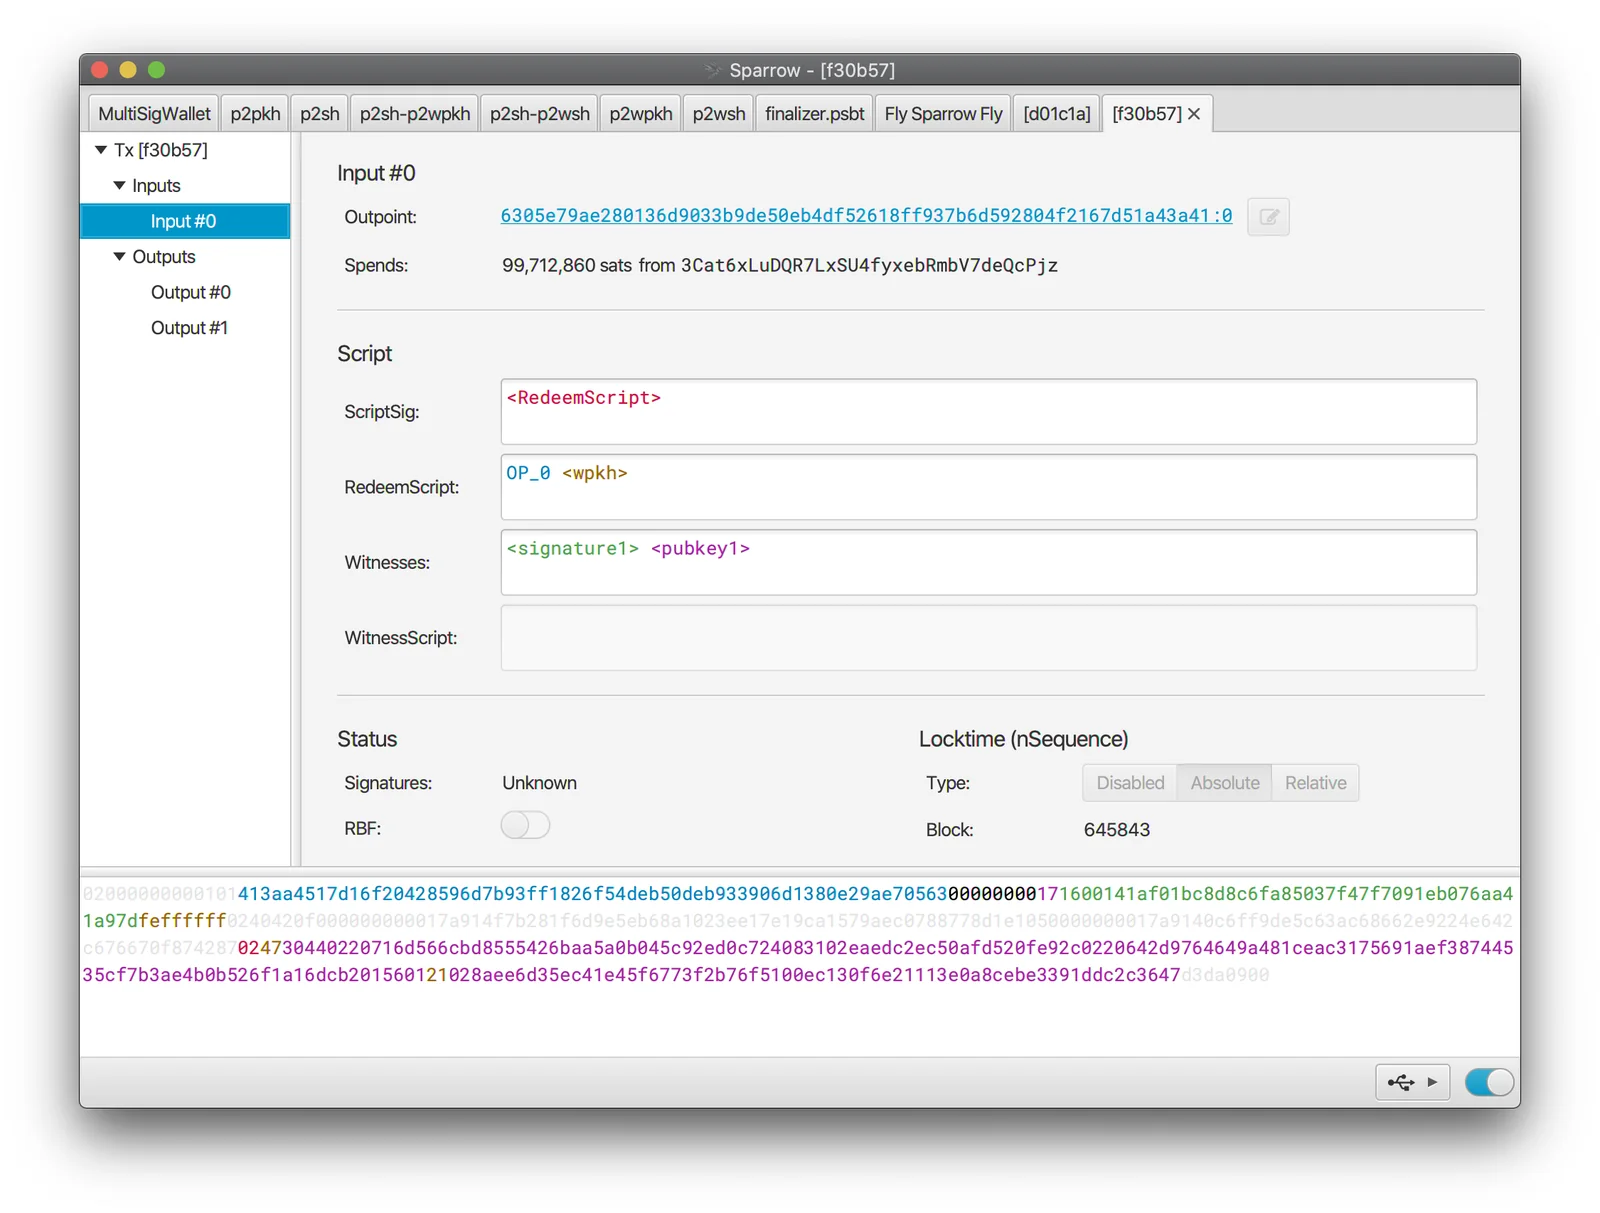Select Disabled locktime type
This screenshot has width=1600, height=1213.
point(1130,783)
